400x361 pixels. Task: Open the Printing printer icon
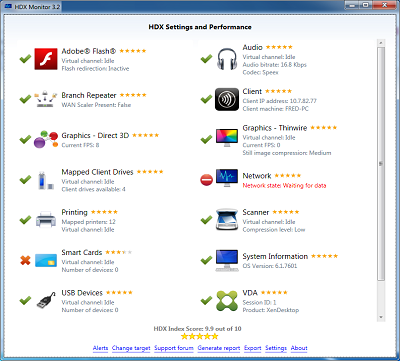46,219
